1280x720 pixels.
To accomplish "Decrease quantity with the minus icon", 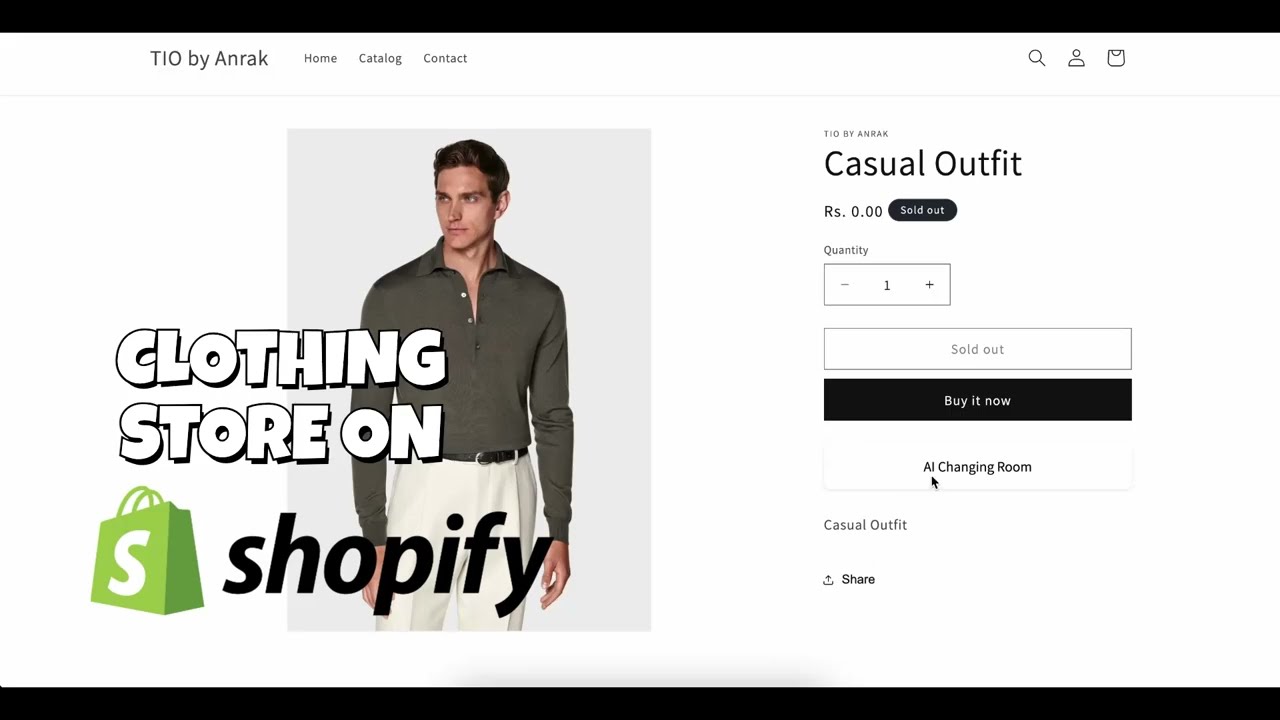I will click(x=845, y=285).
